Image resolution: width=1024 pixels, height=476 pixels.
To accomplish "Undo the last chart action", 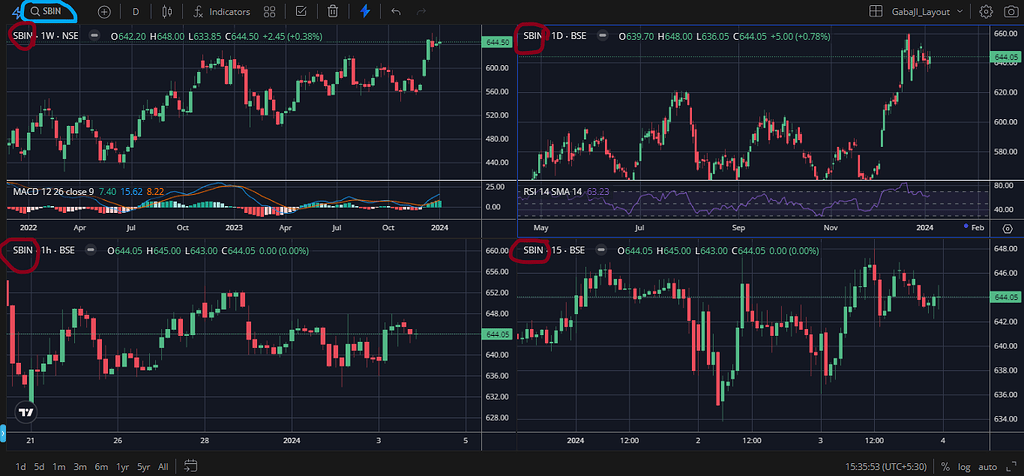I will click(397, 12).
